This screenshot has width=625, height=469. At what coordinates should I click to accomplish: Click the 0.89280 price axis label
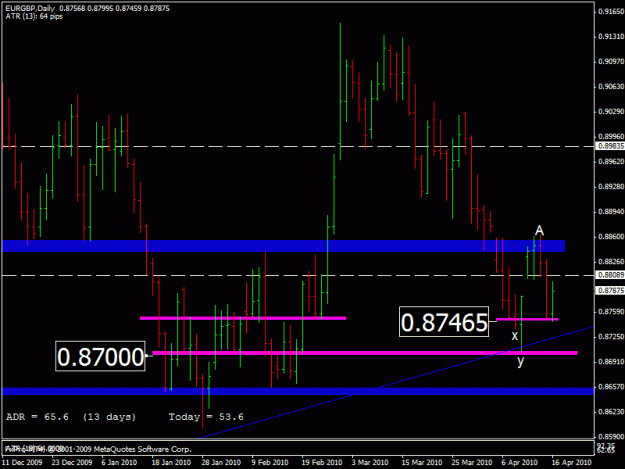click(611, 186)
